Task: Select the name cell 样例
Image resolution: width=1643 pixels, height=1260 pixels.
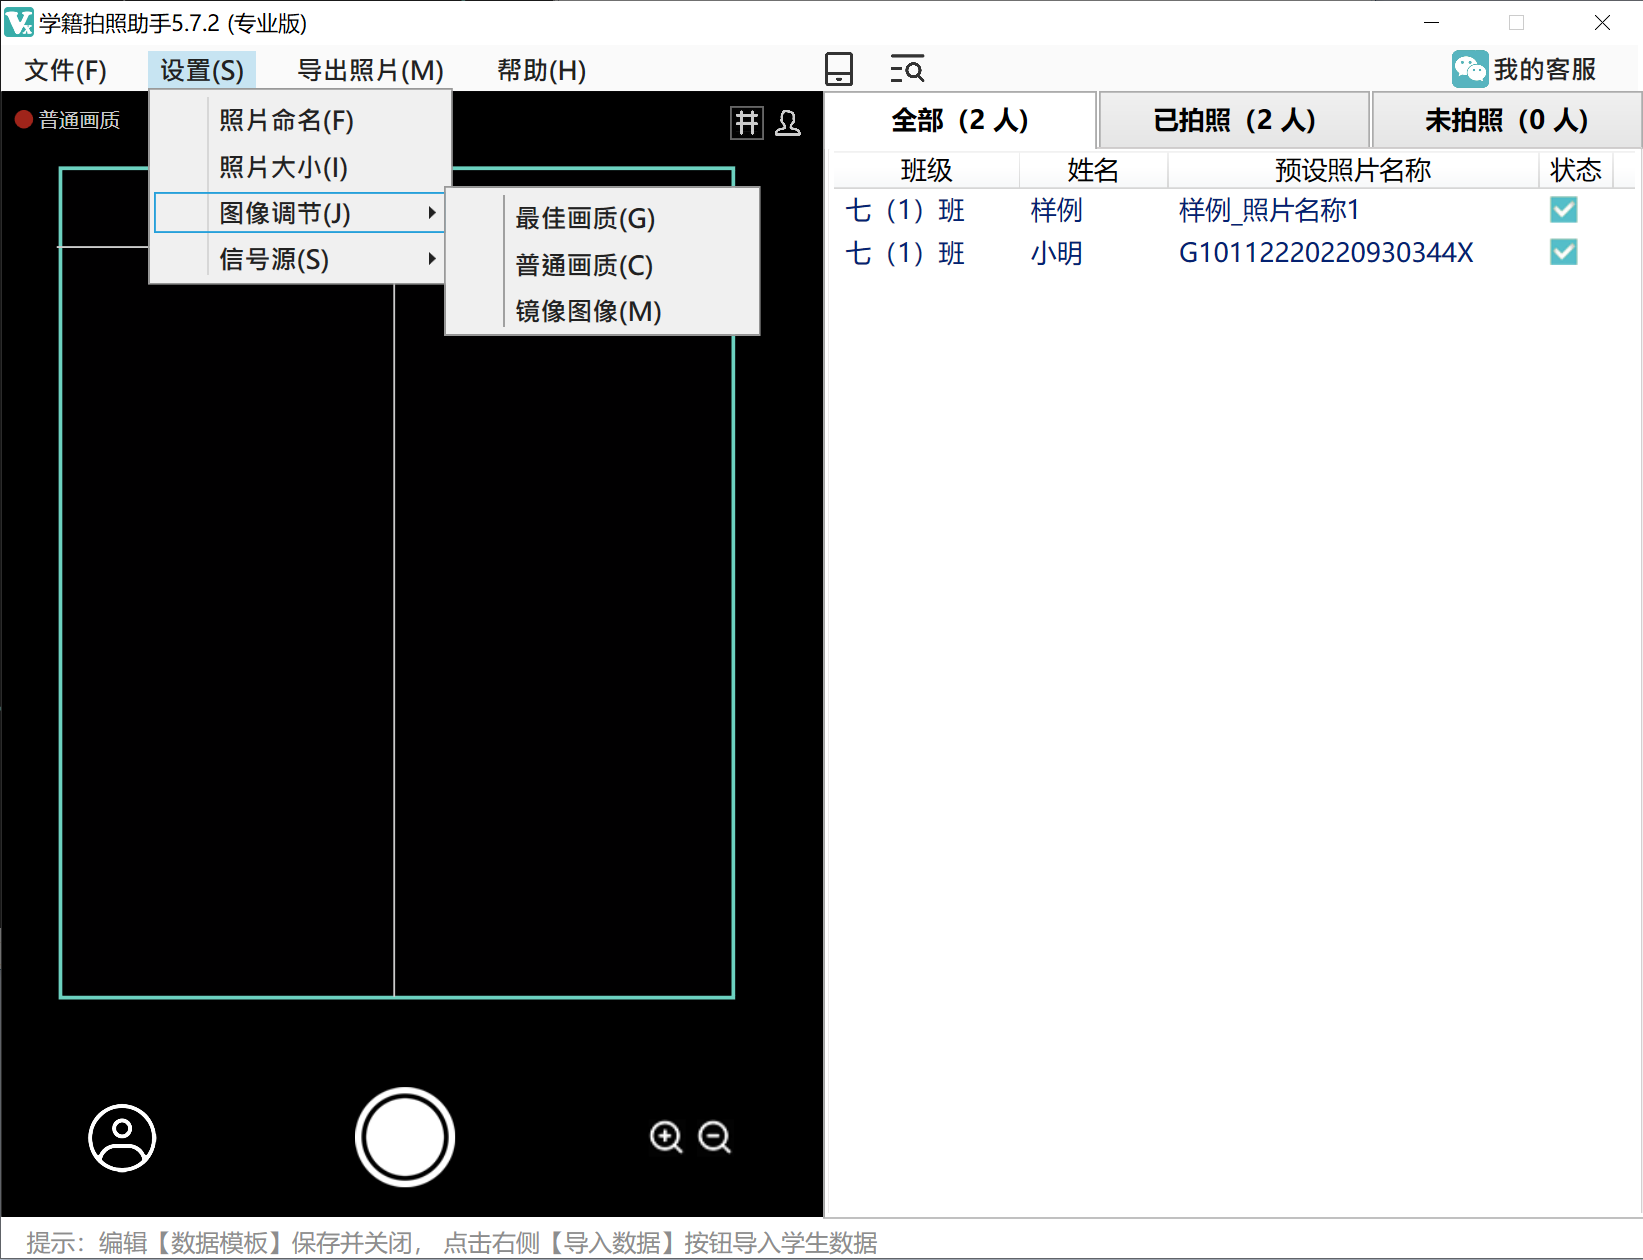Action: pos(1057,210)
